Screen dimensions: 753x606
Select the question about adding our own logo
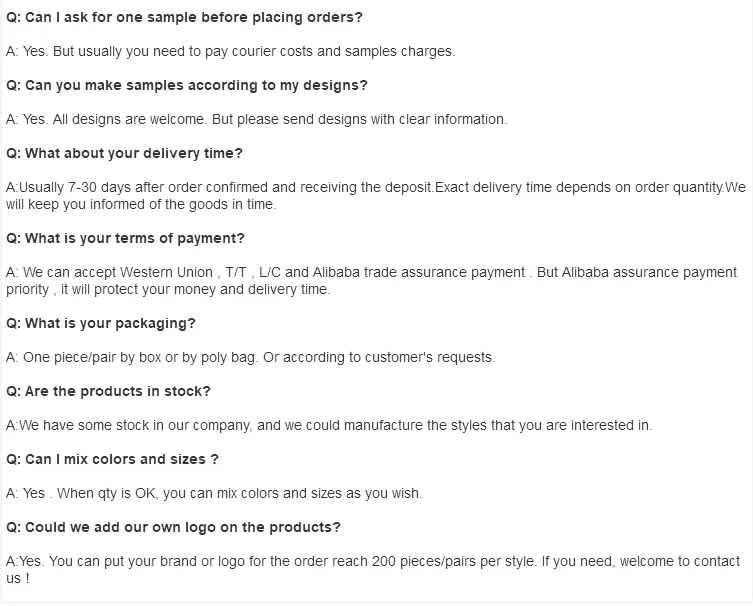click(173, 527)
